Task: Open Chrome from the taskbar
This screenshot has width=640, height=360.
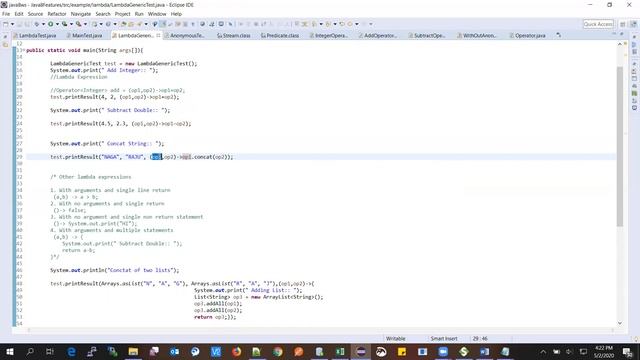Action: click(x=278, y=351)
